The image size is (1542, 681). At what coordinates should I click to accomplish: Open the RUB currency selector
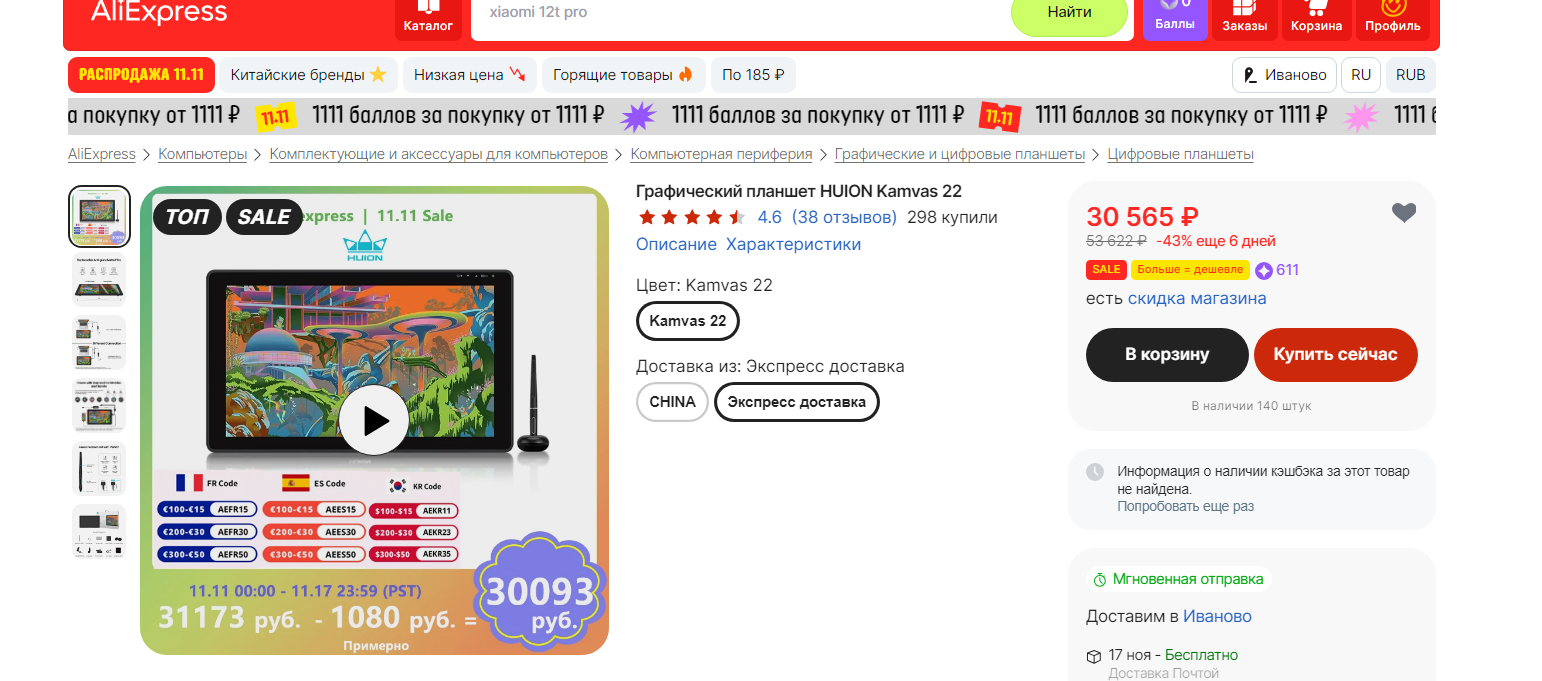click(x=1411, y=75)
